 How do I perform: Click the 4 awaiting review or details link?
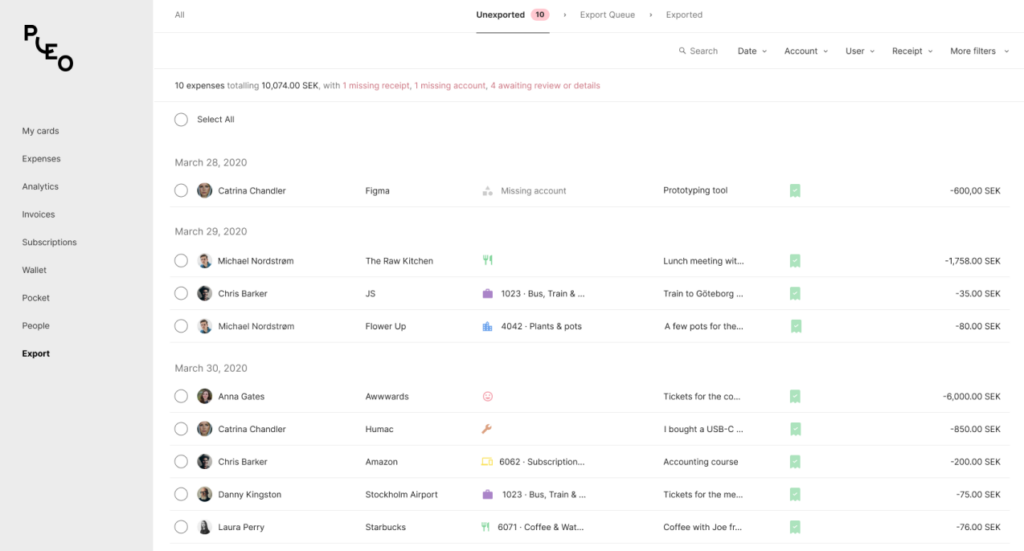click(x=545, y=86)
